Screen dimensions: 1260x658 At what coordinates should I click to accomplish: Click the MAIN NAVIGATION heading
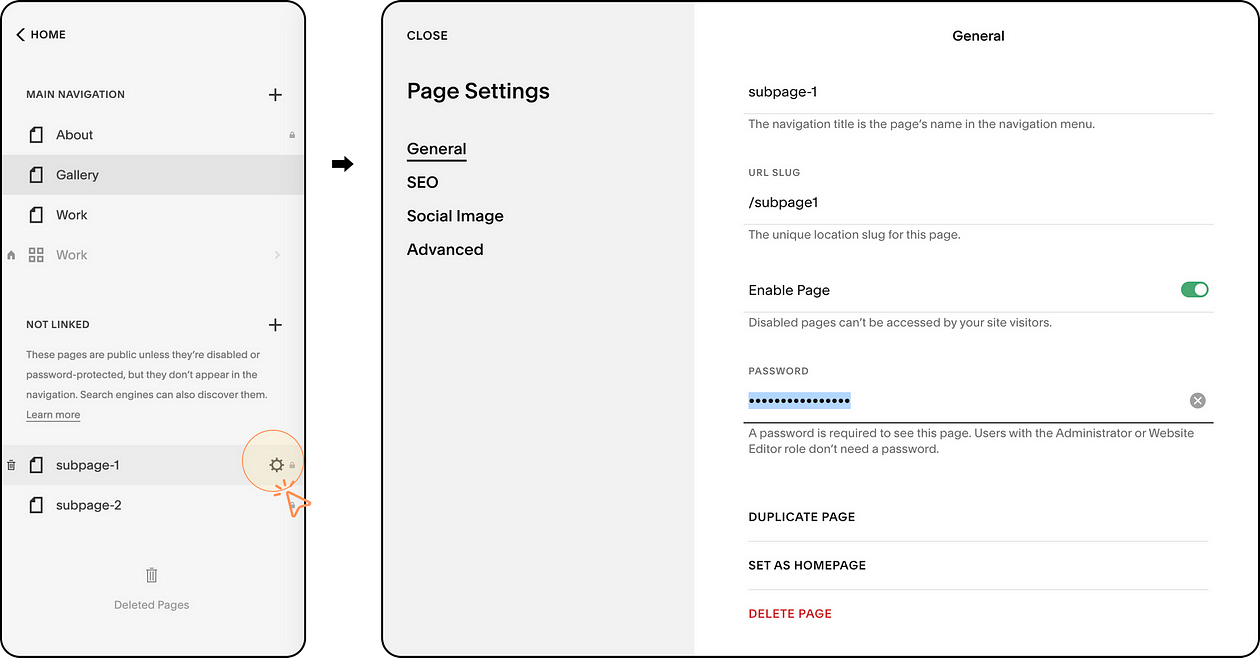pos(76,95)
